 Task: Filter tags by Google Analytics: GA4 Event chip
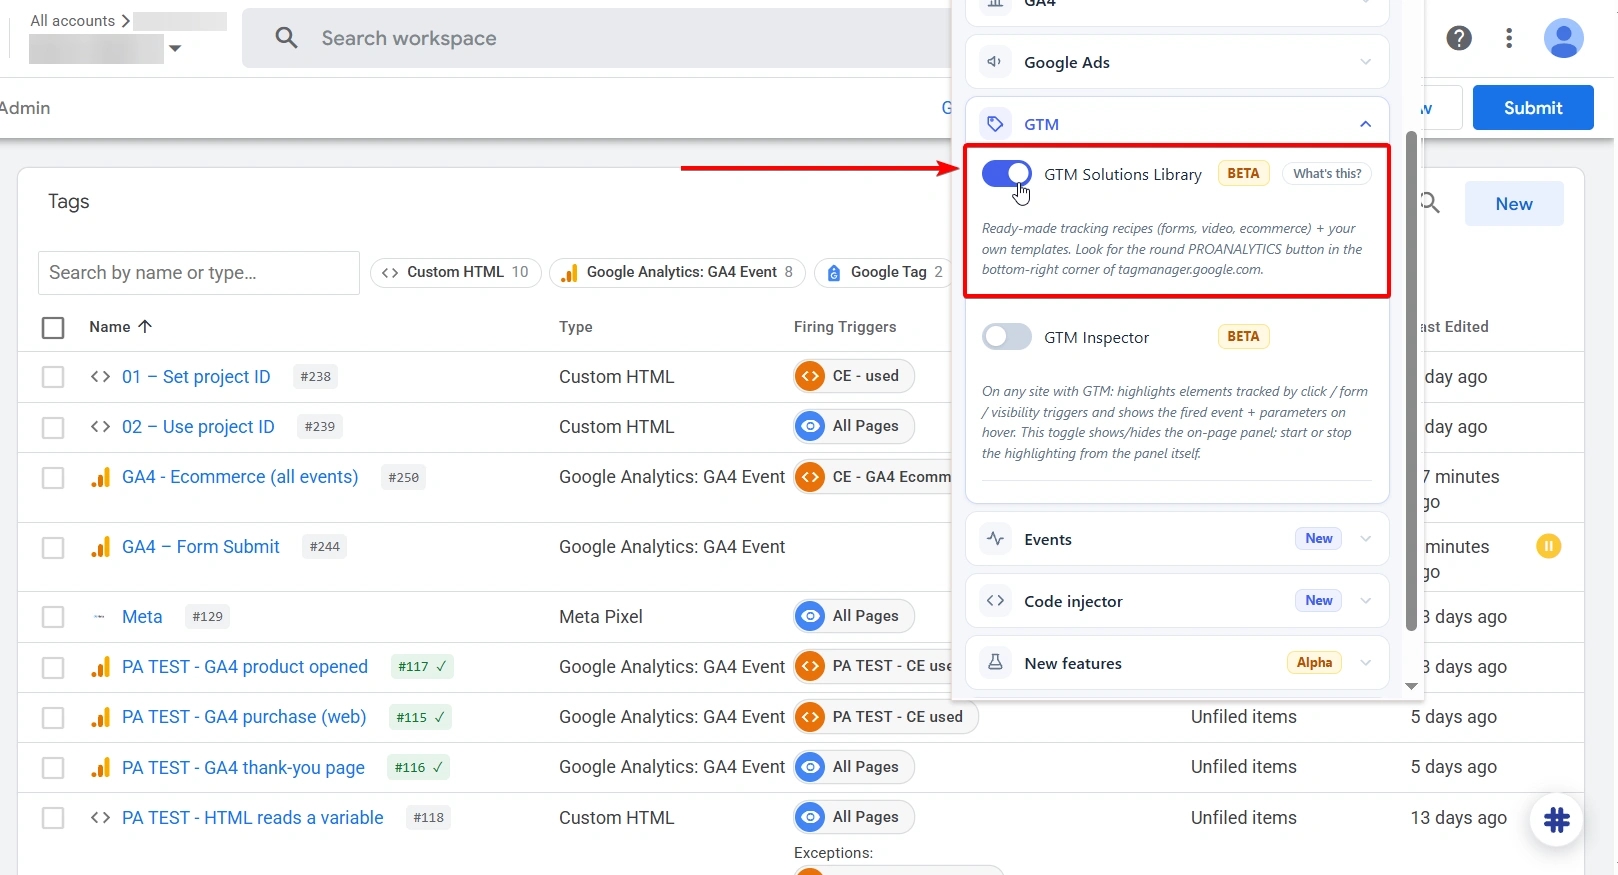click(677, 272)
